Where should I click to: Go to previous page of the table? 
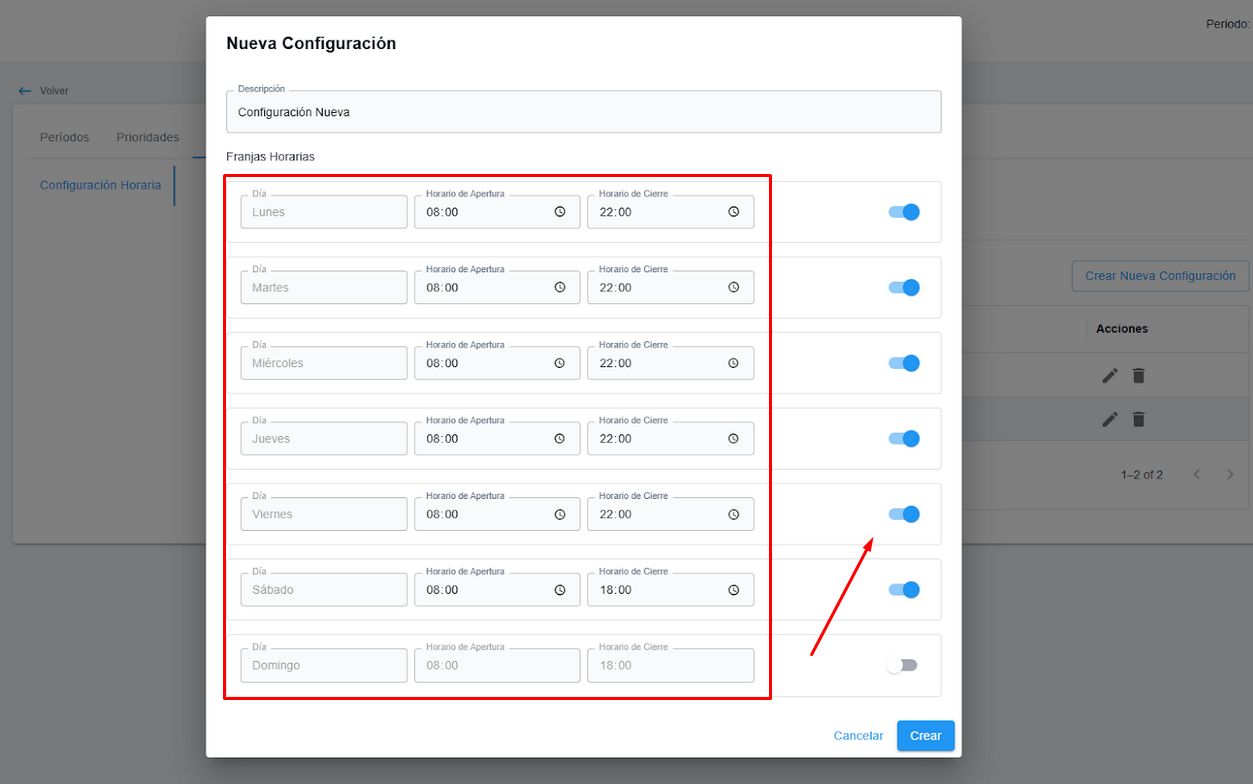click(1197, 474)
